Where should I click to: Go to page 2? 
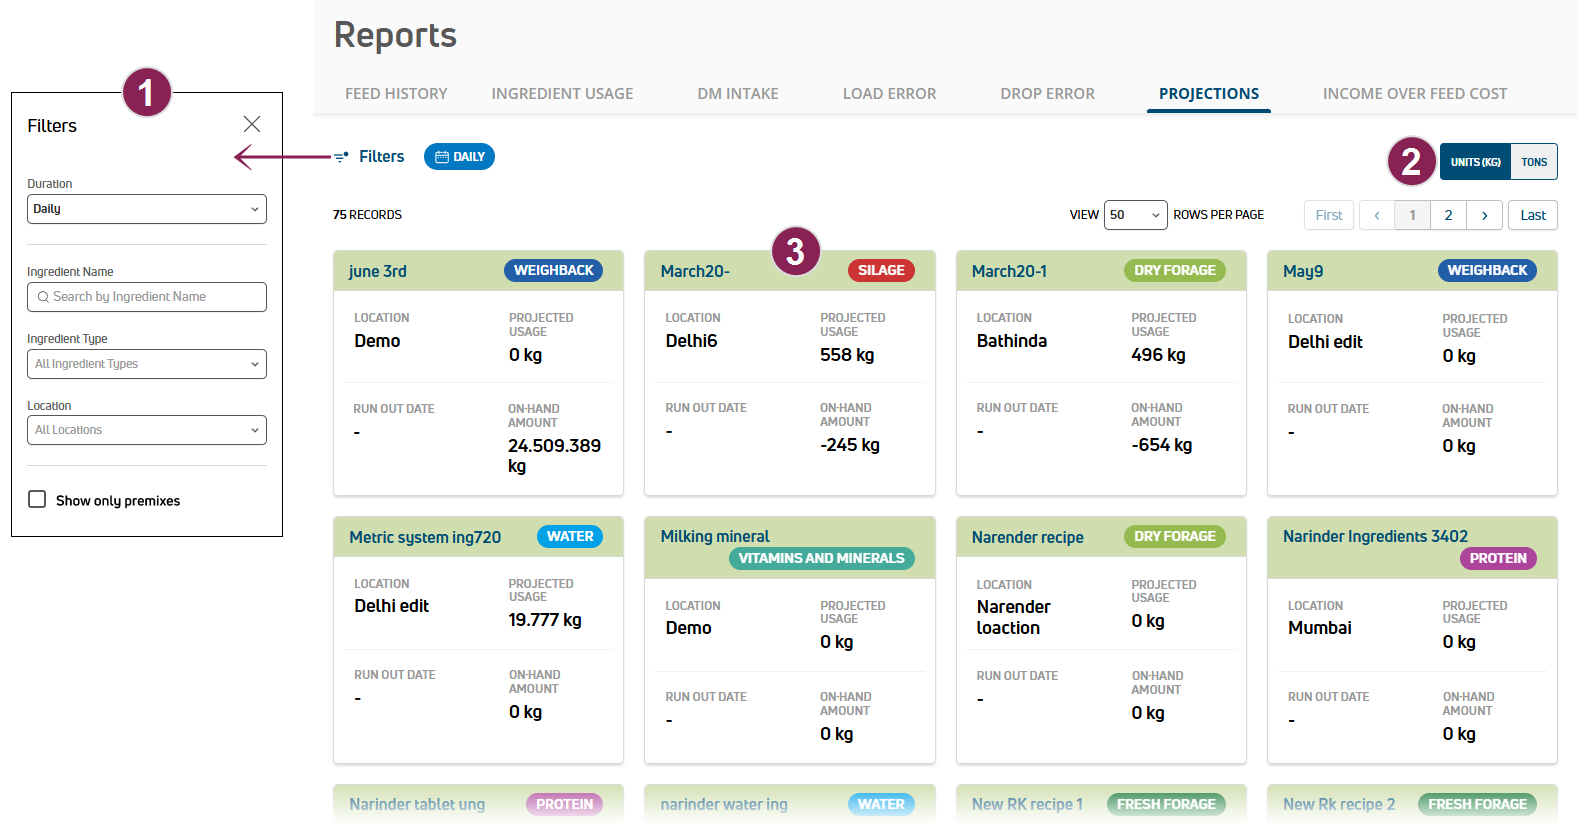coord(1448,215)
